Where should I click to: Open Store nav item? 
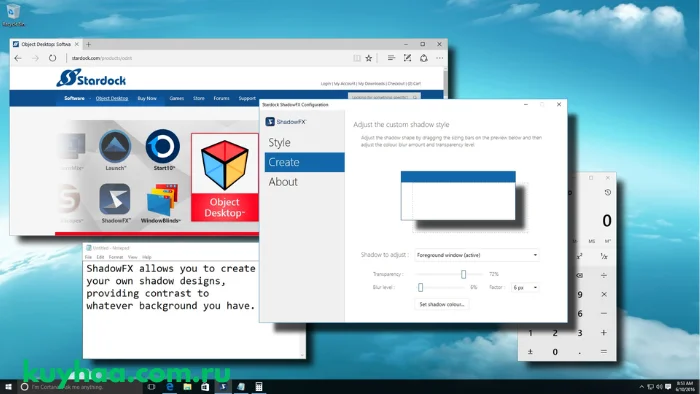(x=199, y=98)
